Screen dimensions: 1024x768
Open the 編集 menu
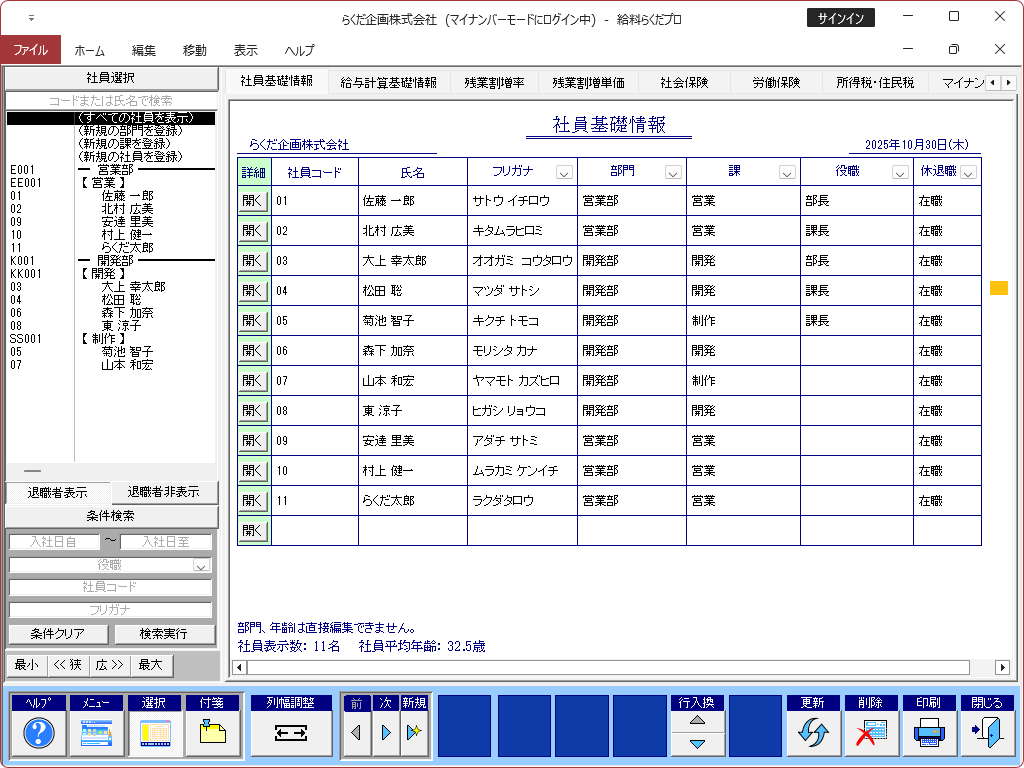click(x=144, y=51)
